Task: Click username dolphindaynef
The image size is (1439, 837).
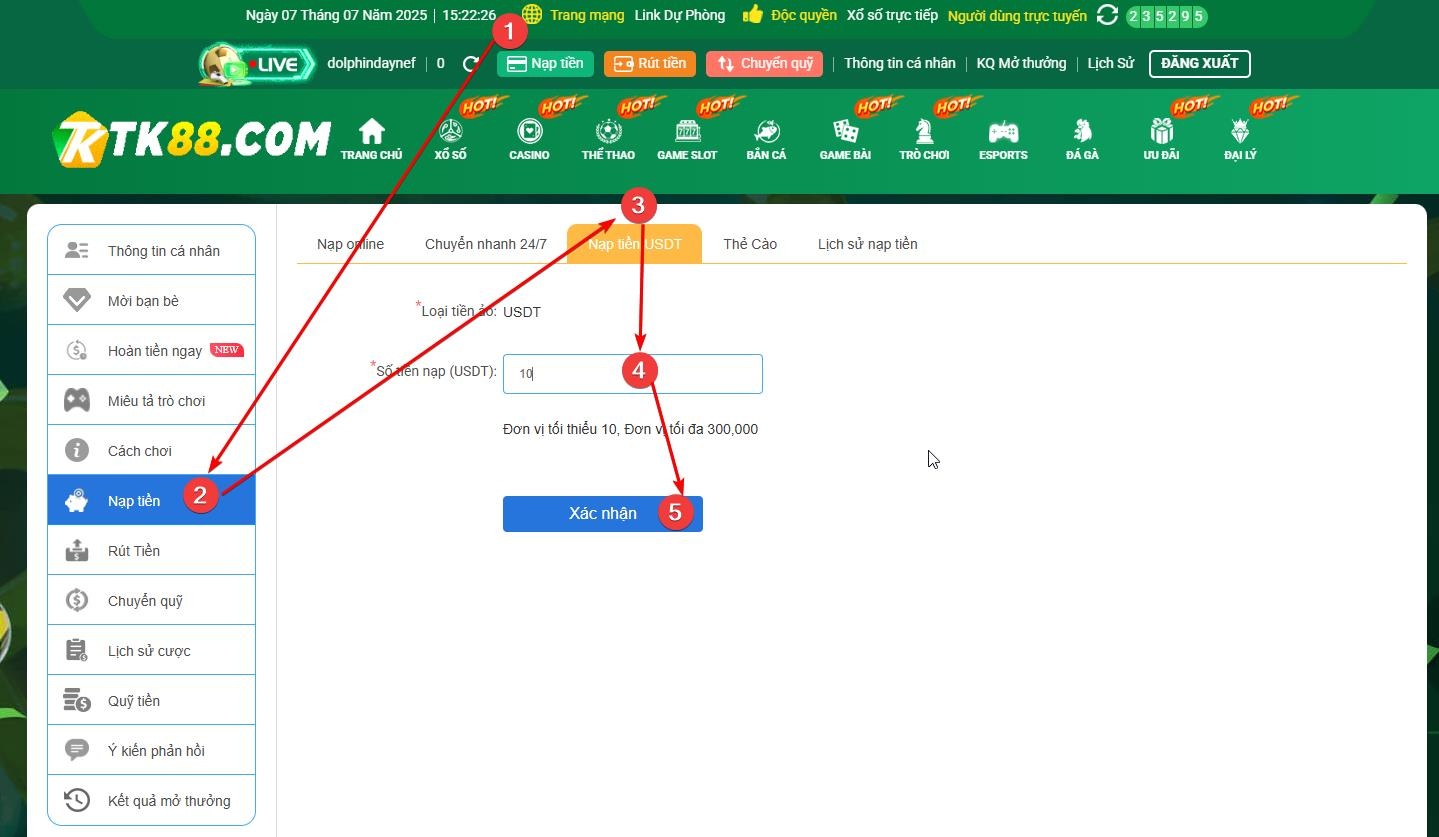Action: 371,63
